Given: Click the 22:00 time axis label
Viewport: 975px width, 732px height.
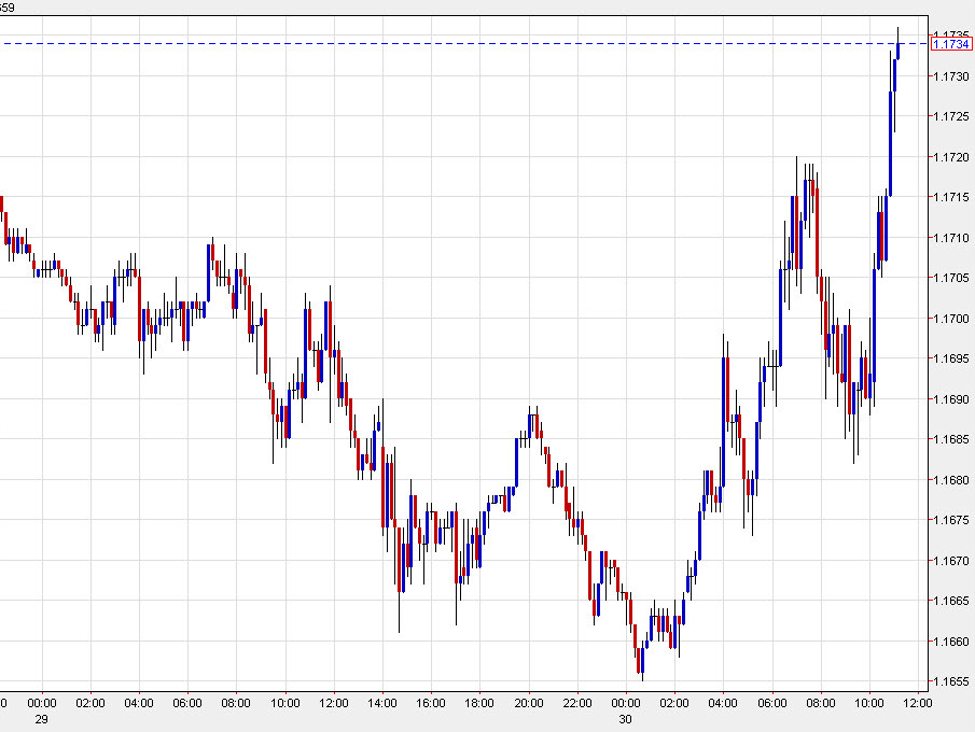Looking at the screenshot, I should pos(577,703).
